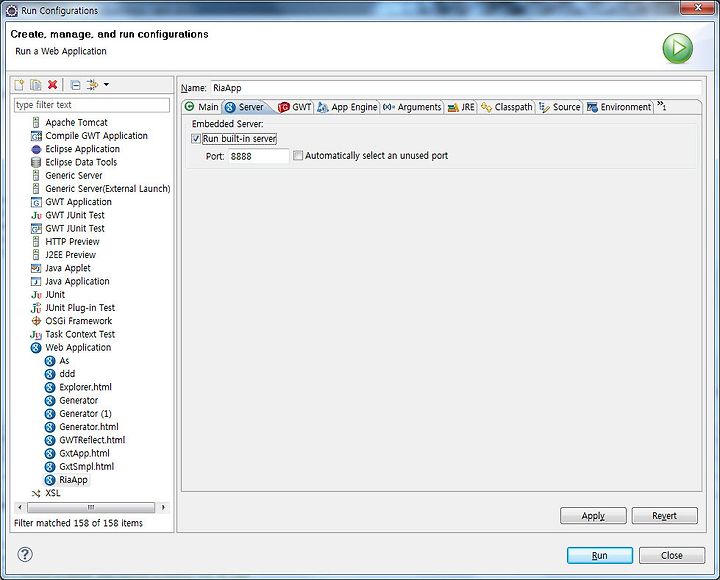Viewport: 720px width, 580px height.
Task: Click the OSGi Framework icon
Action: 36,321
